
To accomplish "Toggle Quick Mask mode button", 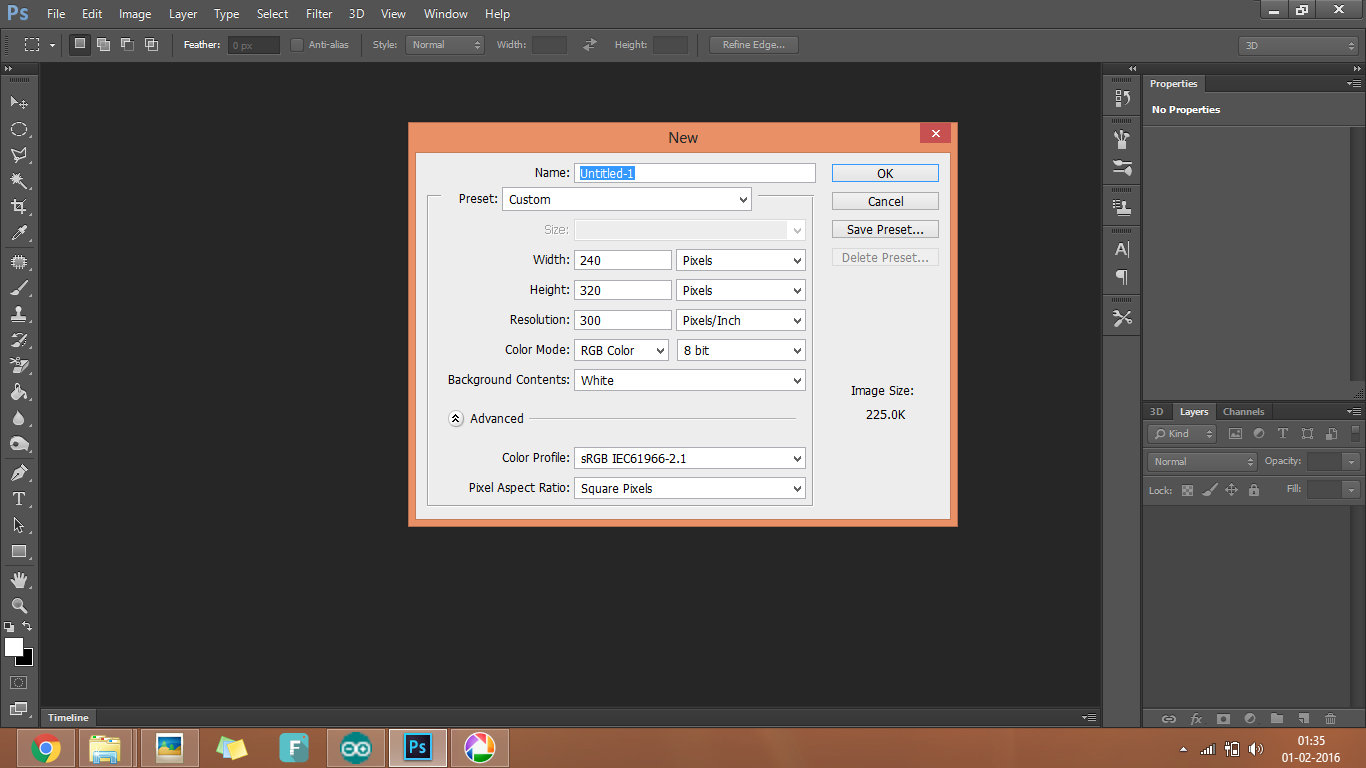I will 19,682.
